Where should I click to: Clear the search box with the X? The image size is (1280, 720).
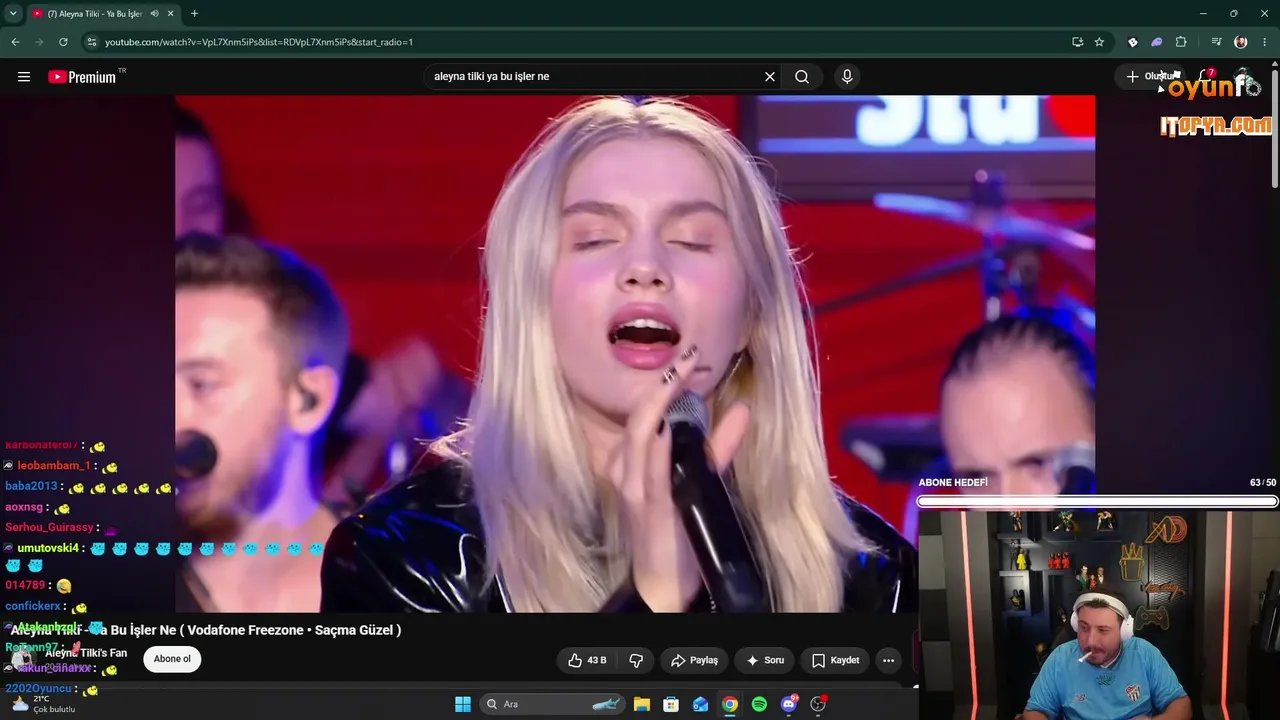point(770,77)
